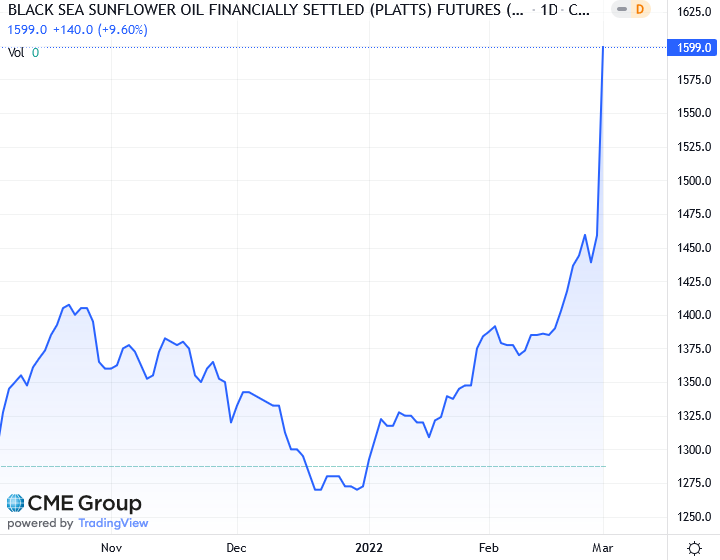Open the TradingView link
Viewport: 720px width, 560px height.
tap(113, 523)
